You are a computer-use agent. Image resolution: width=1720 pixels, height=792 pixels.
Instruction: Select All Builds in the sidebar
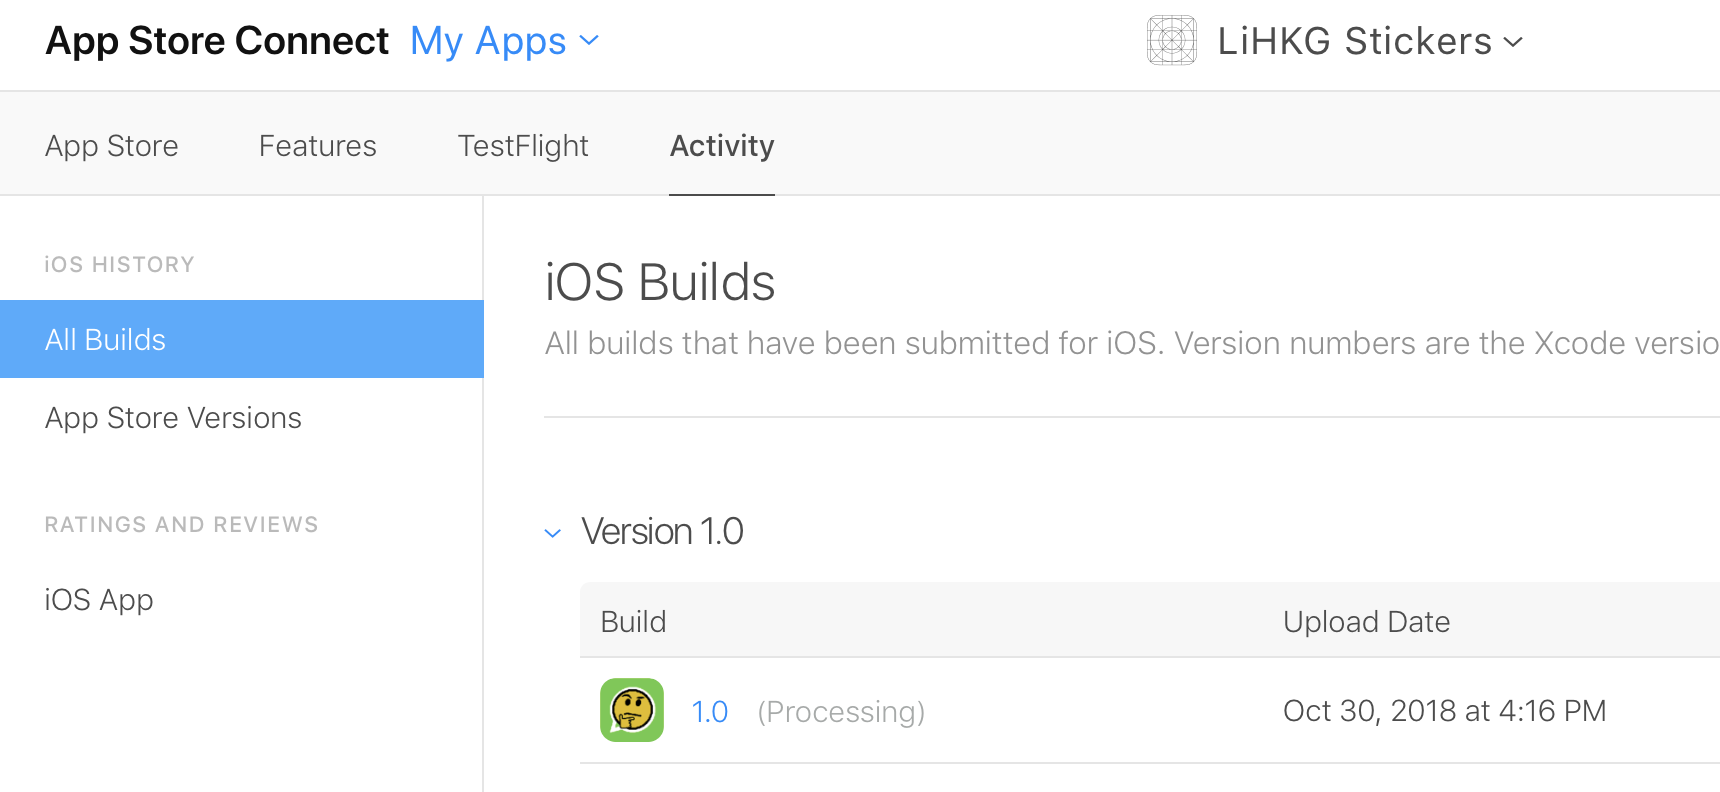tap(242, 339)
